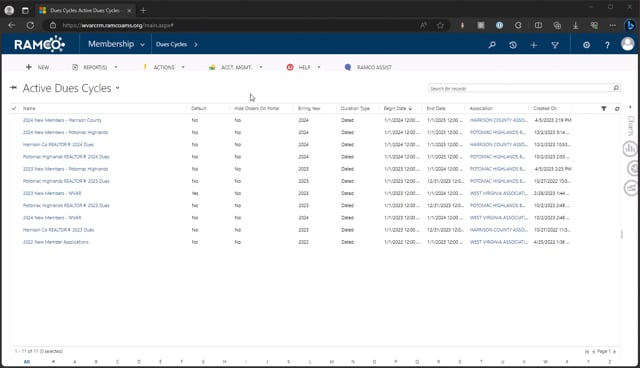
Task: Open recent history clock icon
Action: [513, 45]
